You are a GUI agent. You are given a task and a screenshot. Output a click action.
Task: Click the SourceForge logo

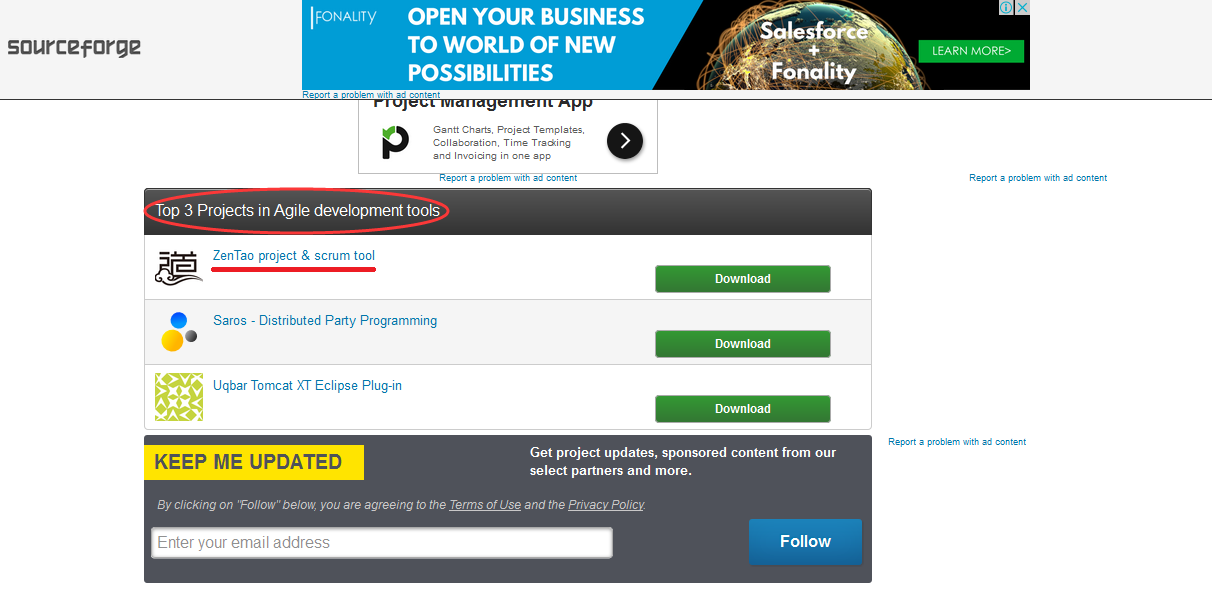pos(74,47)
